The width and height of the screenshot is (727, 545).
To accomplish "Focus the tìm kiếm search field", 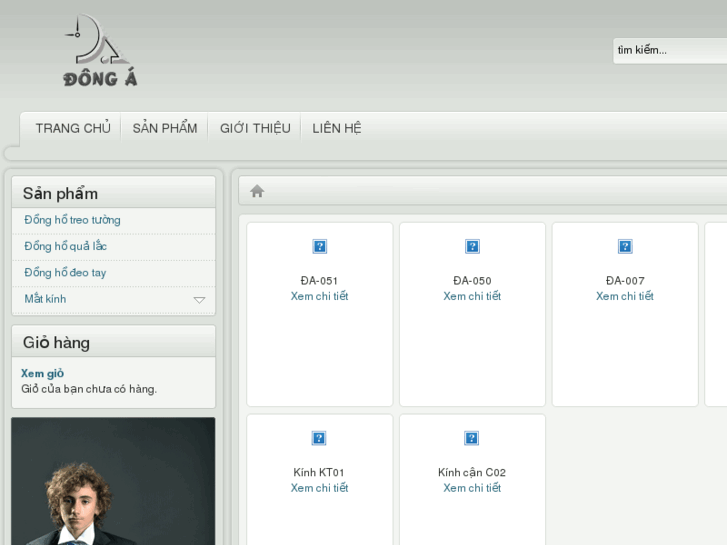I will pyautogui.click(x=670, y=51).
